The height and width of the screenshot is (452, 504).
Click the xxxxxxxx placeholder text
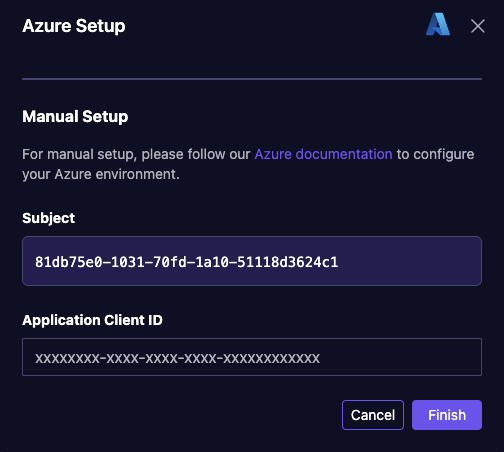(178, 358)
